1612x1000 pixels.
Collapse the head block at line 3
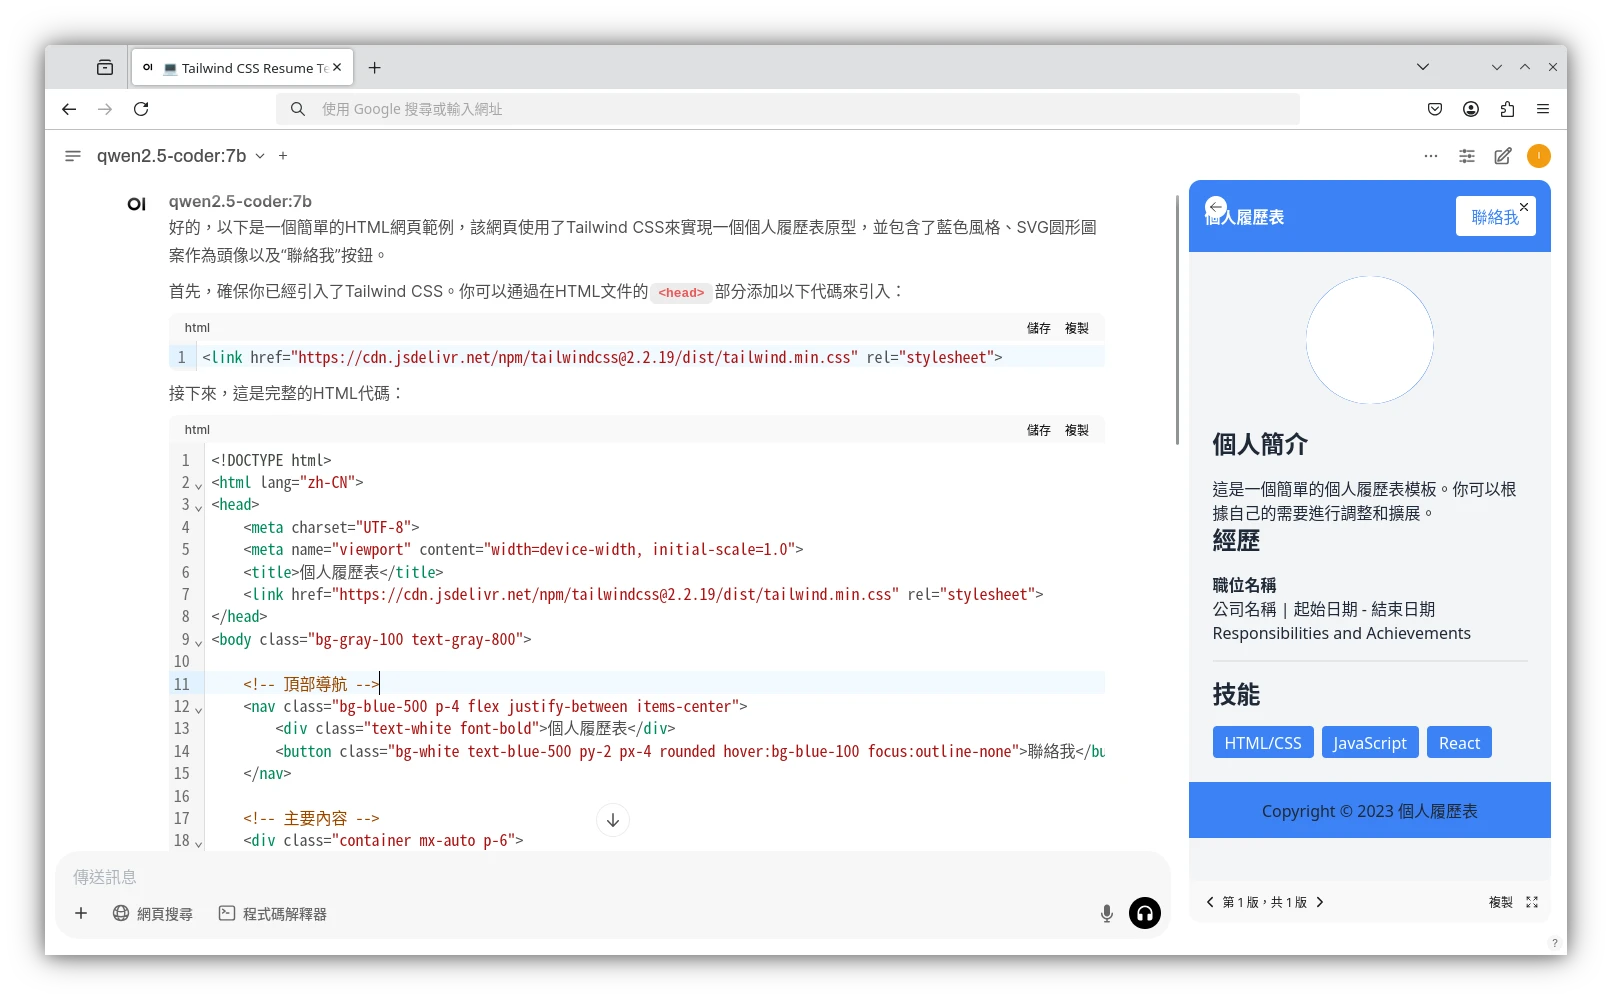point(198,507)
